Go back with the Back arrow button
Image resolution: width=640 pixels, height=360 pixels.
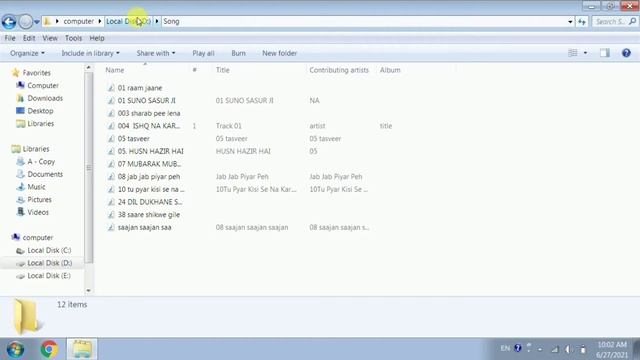point(9,22)
